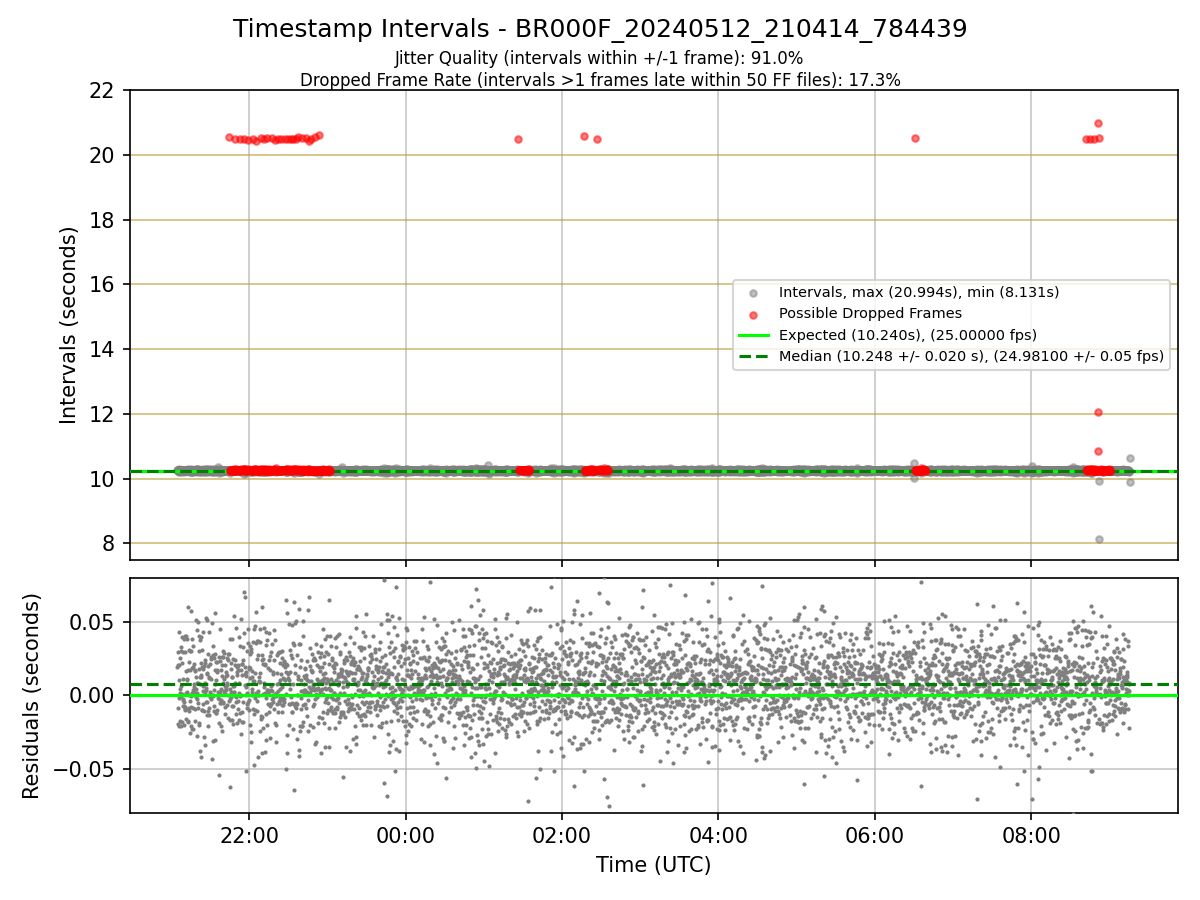This screenshot has width=1200, height=900.
Task: Click the 'Residuals (seconds)' y-axis label
Action: pyautogui.click(x=31, y=696)
